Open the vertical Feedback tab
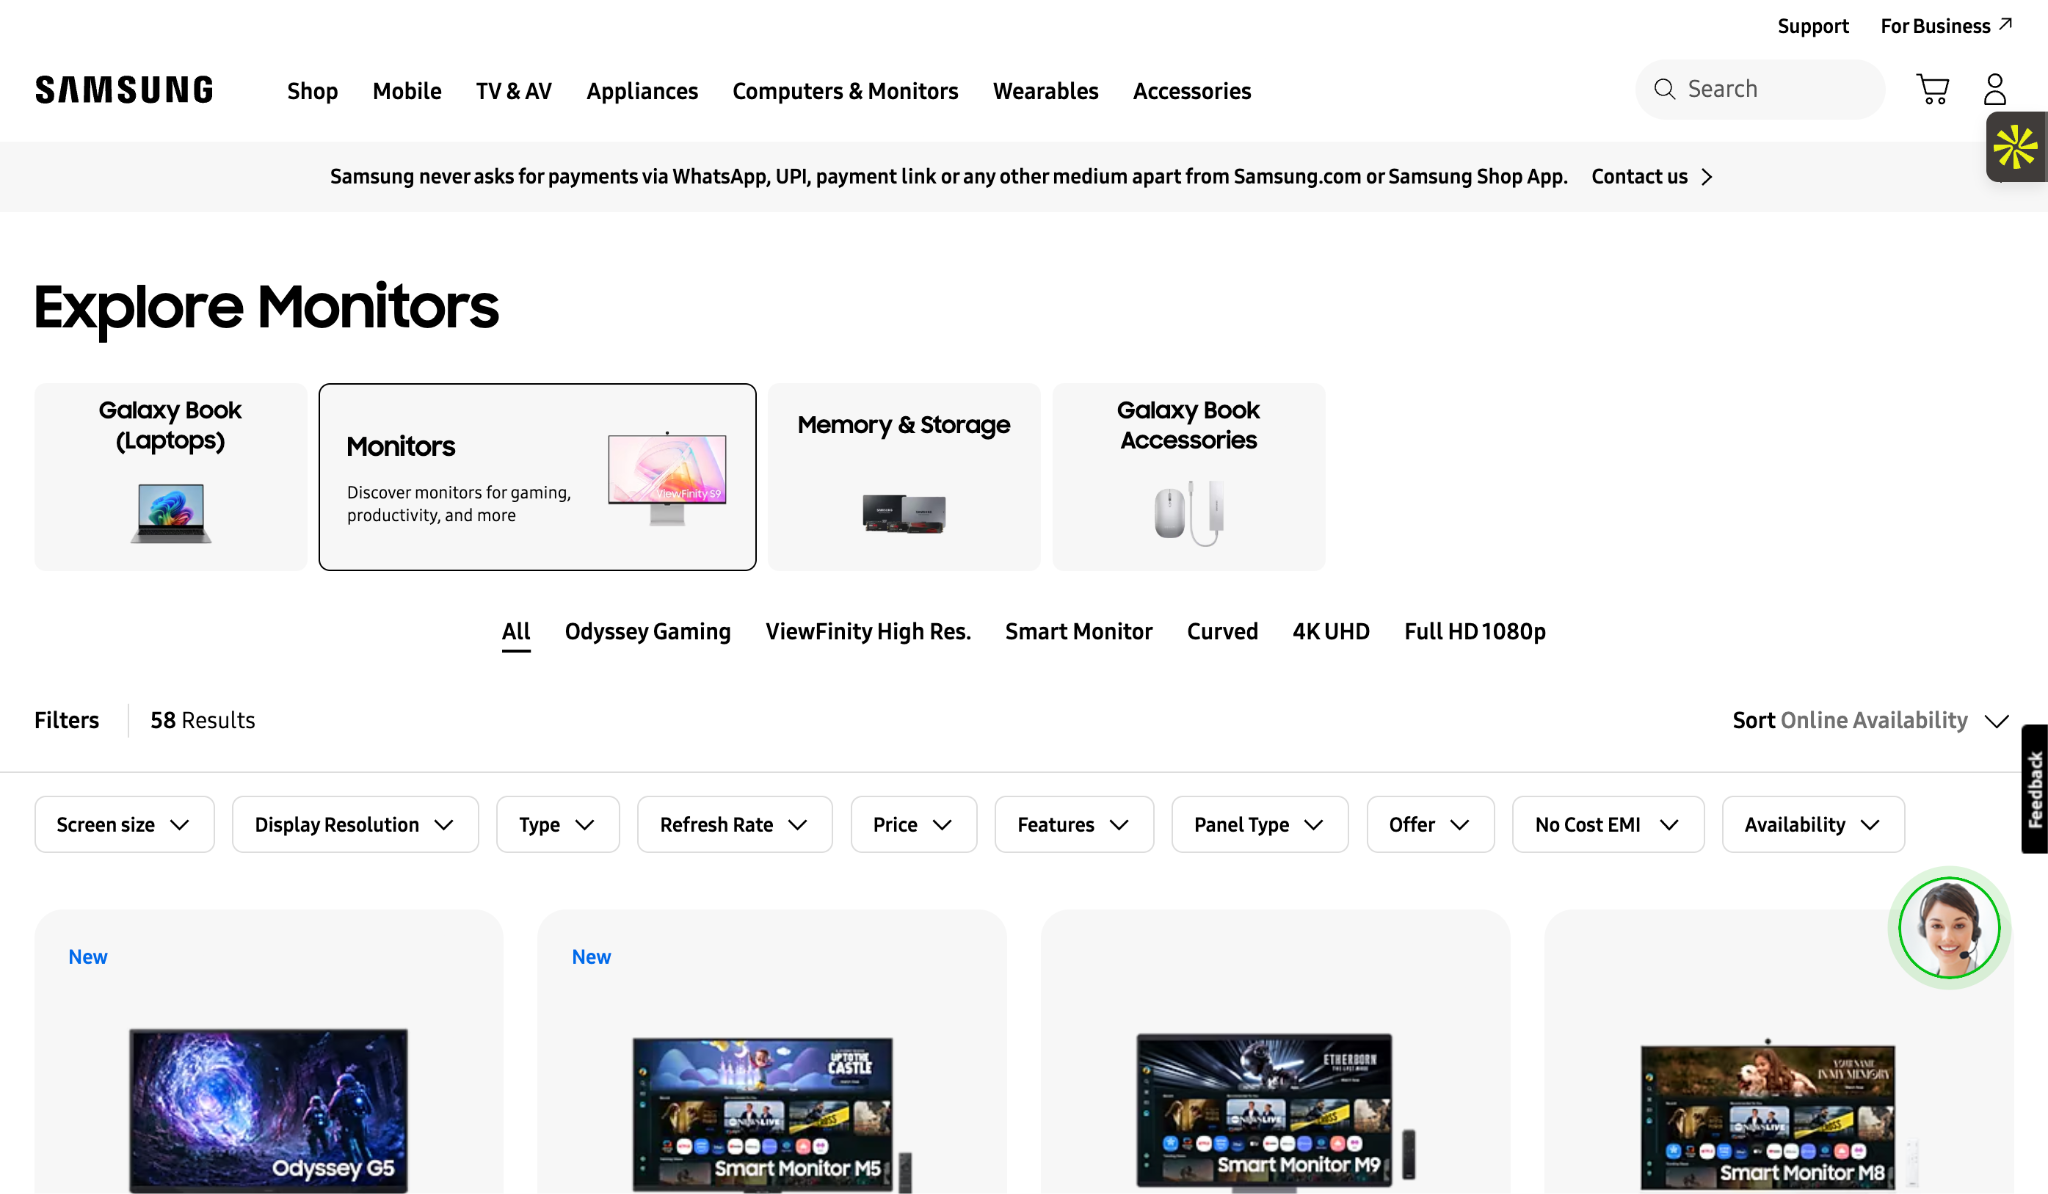The height and width of the screenshot is (1194, 2048). (2034, 789)
